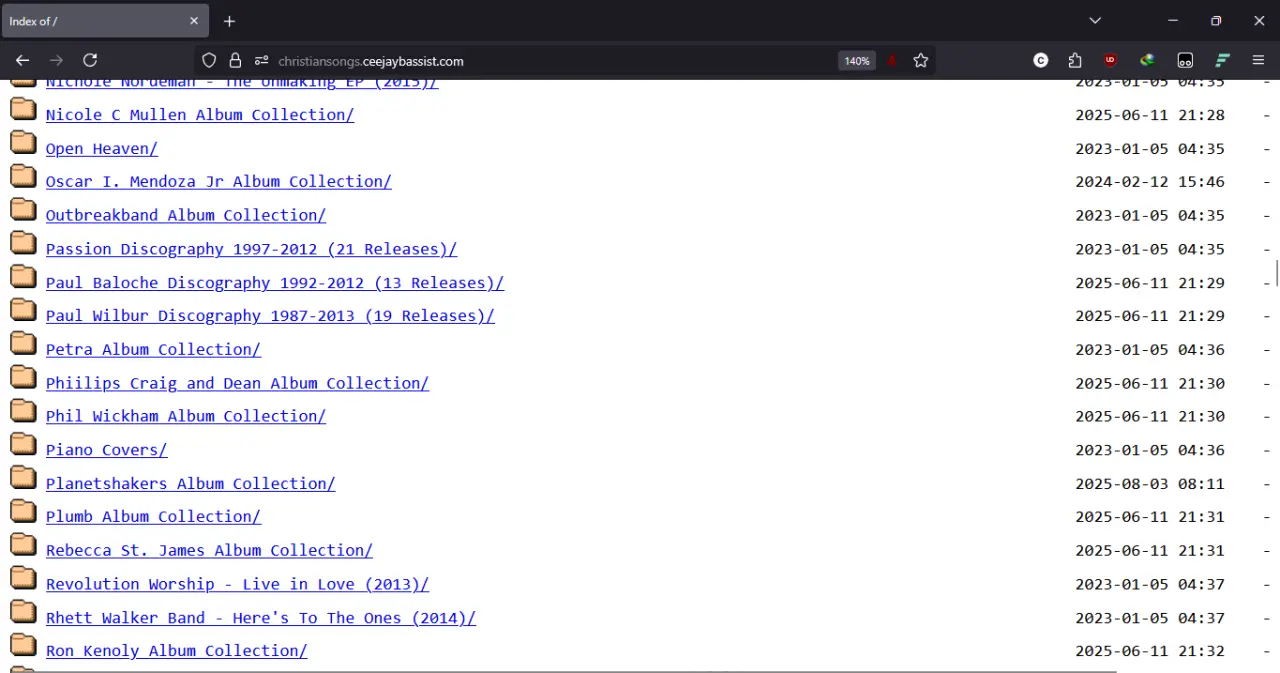
Task: Reset the 140% zoom level
Action: 857,61
